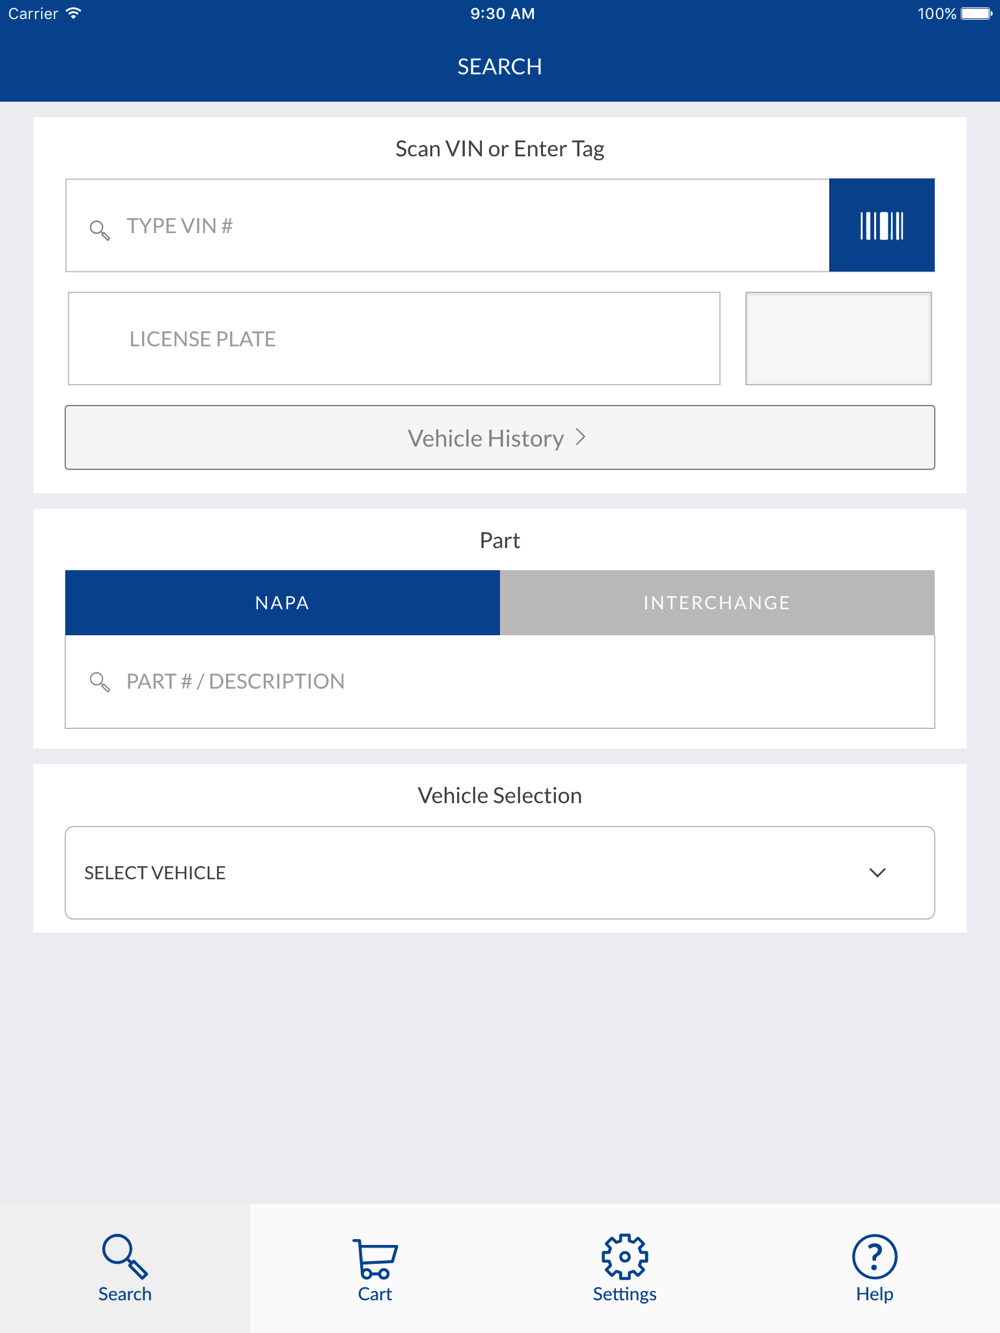Open Settings gear in bottom bar
This screenshot has width=1000, height=1333.
(625, 1257)
